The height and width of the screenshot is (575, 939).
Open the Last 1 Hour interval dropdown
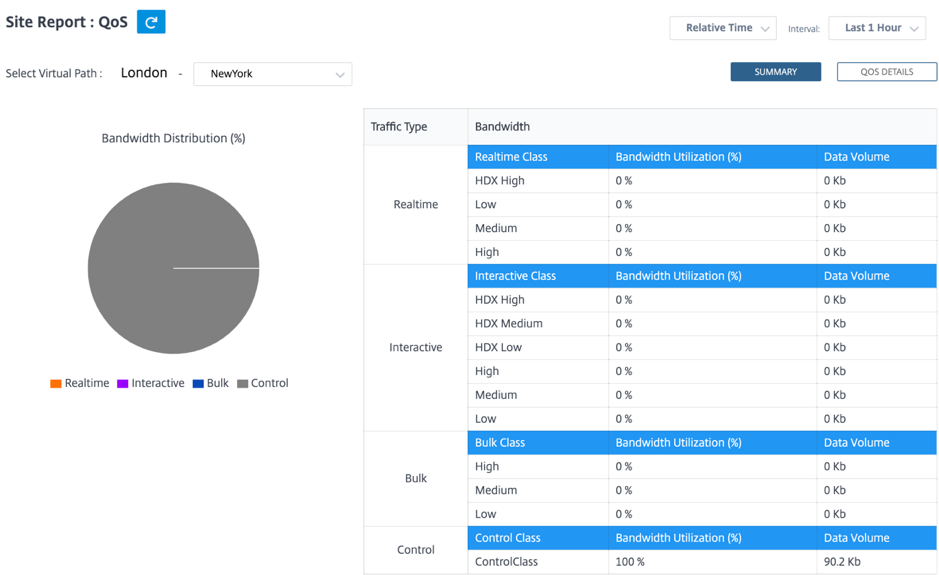coord(877,28)
